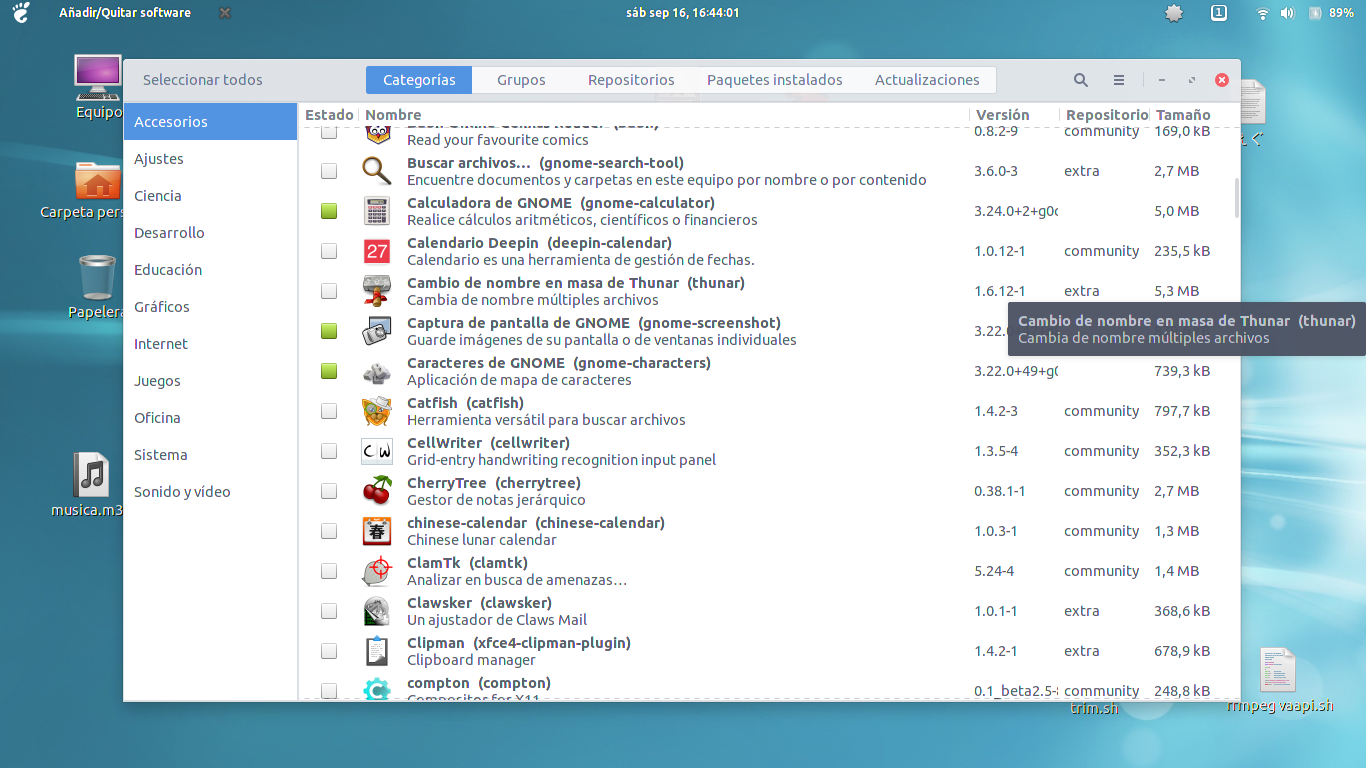Image resolution: width=1366 pixels, height=768 pixels.
Task: Open the GNOME foot Activities icon
Action: (20, 13)
